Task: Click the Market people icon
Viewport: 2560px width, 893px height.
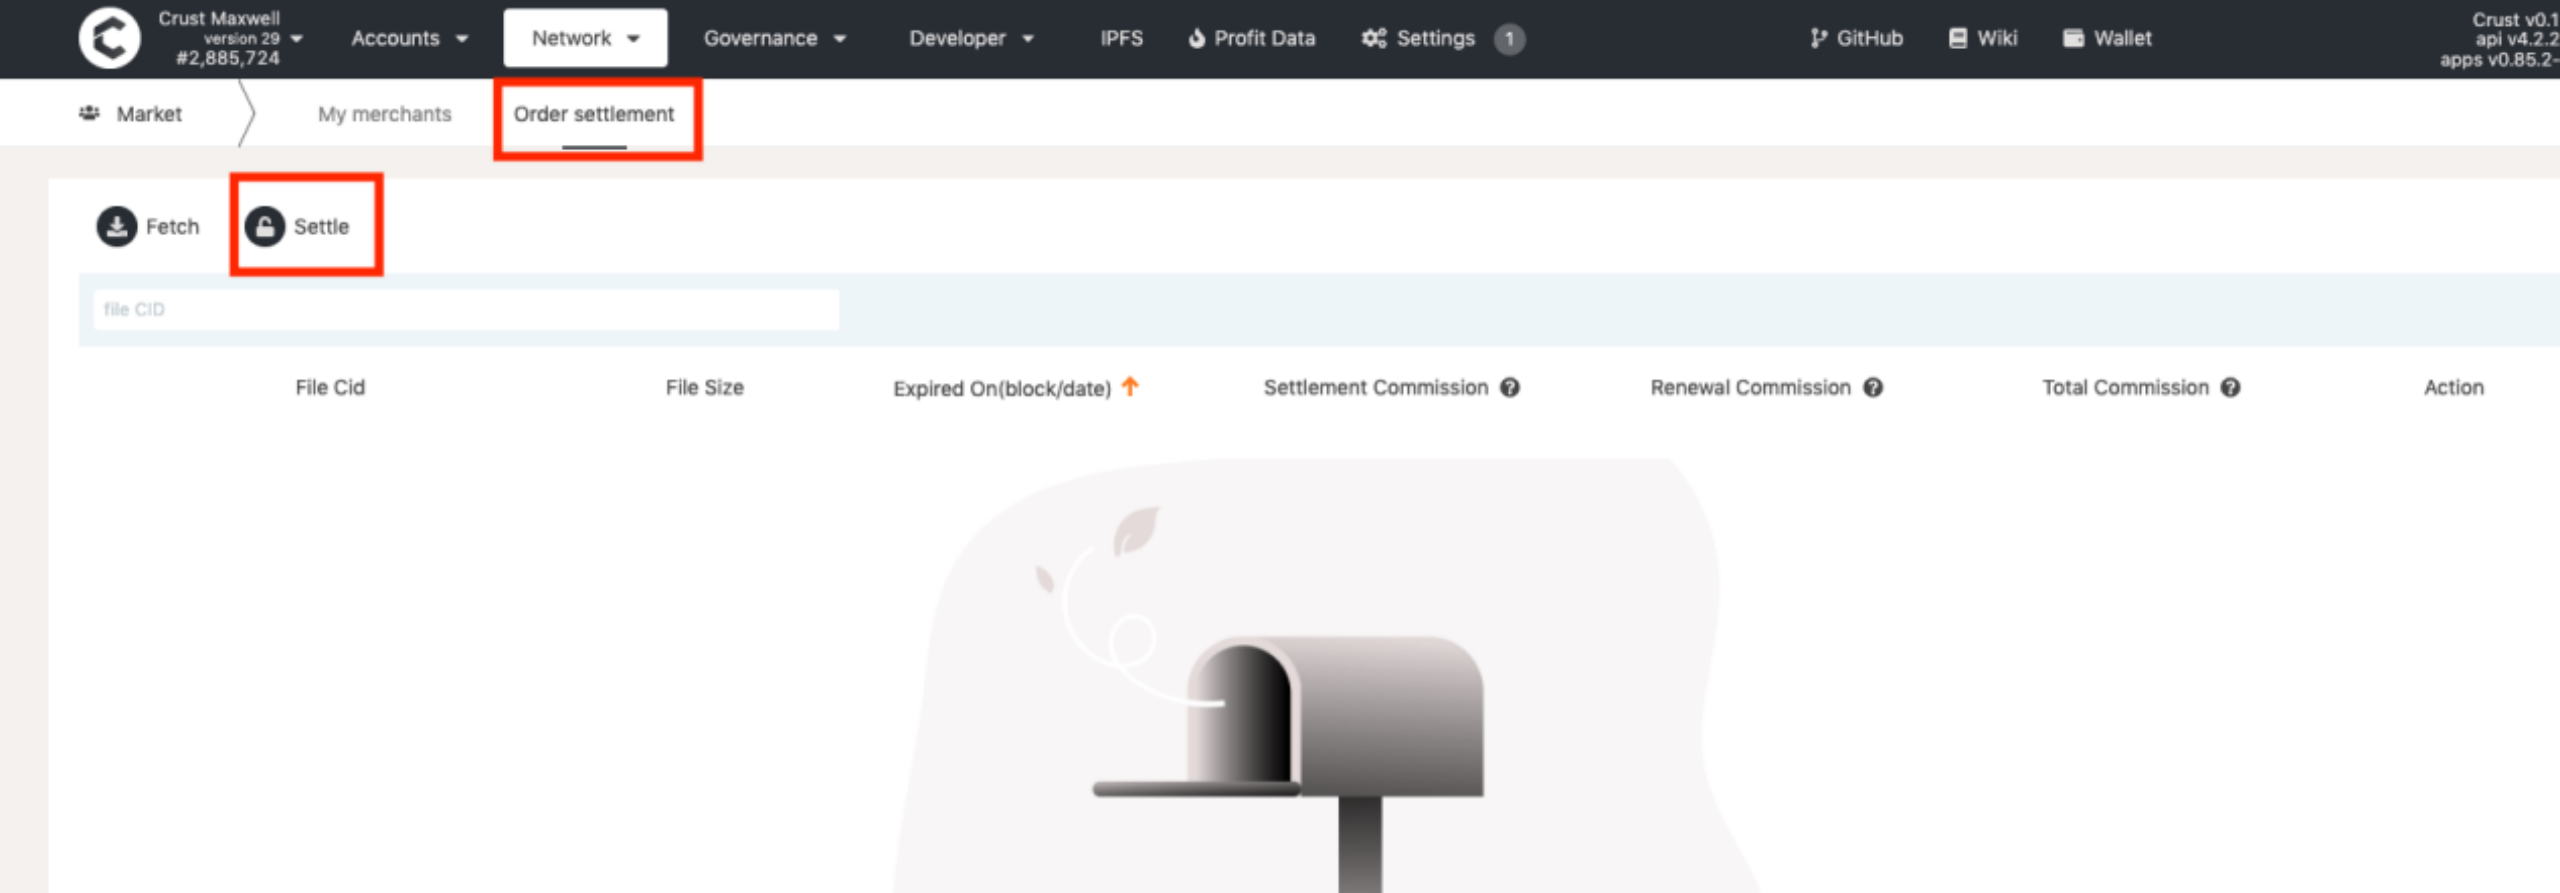Action: pyautogui.click(x=89, y=113)
